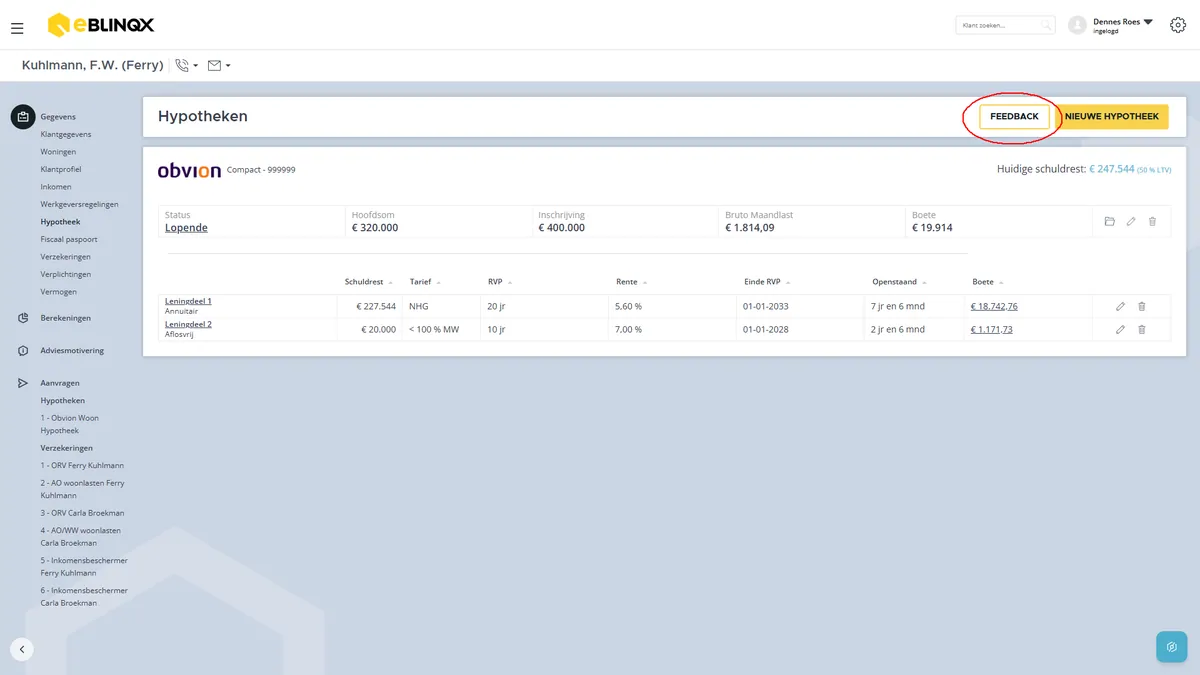Click the Adviesmotivering info icon

[23, 351]
